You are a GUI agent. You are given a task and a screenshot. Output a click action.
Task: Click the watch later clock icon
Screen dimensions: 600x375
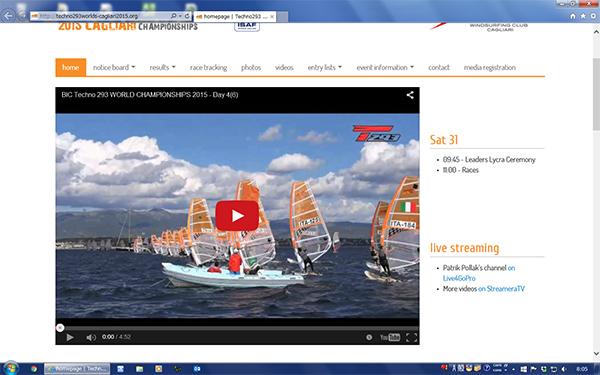tap(369, 337)
